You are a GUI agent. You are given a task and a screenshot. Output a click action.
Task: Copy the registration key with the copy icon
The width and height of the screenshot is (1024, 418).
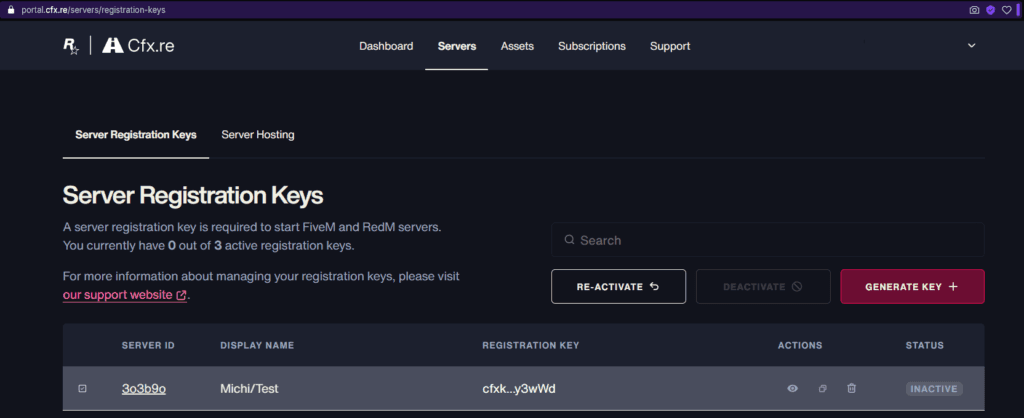coord(822,389)
